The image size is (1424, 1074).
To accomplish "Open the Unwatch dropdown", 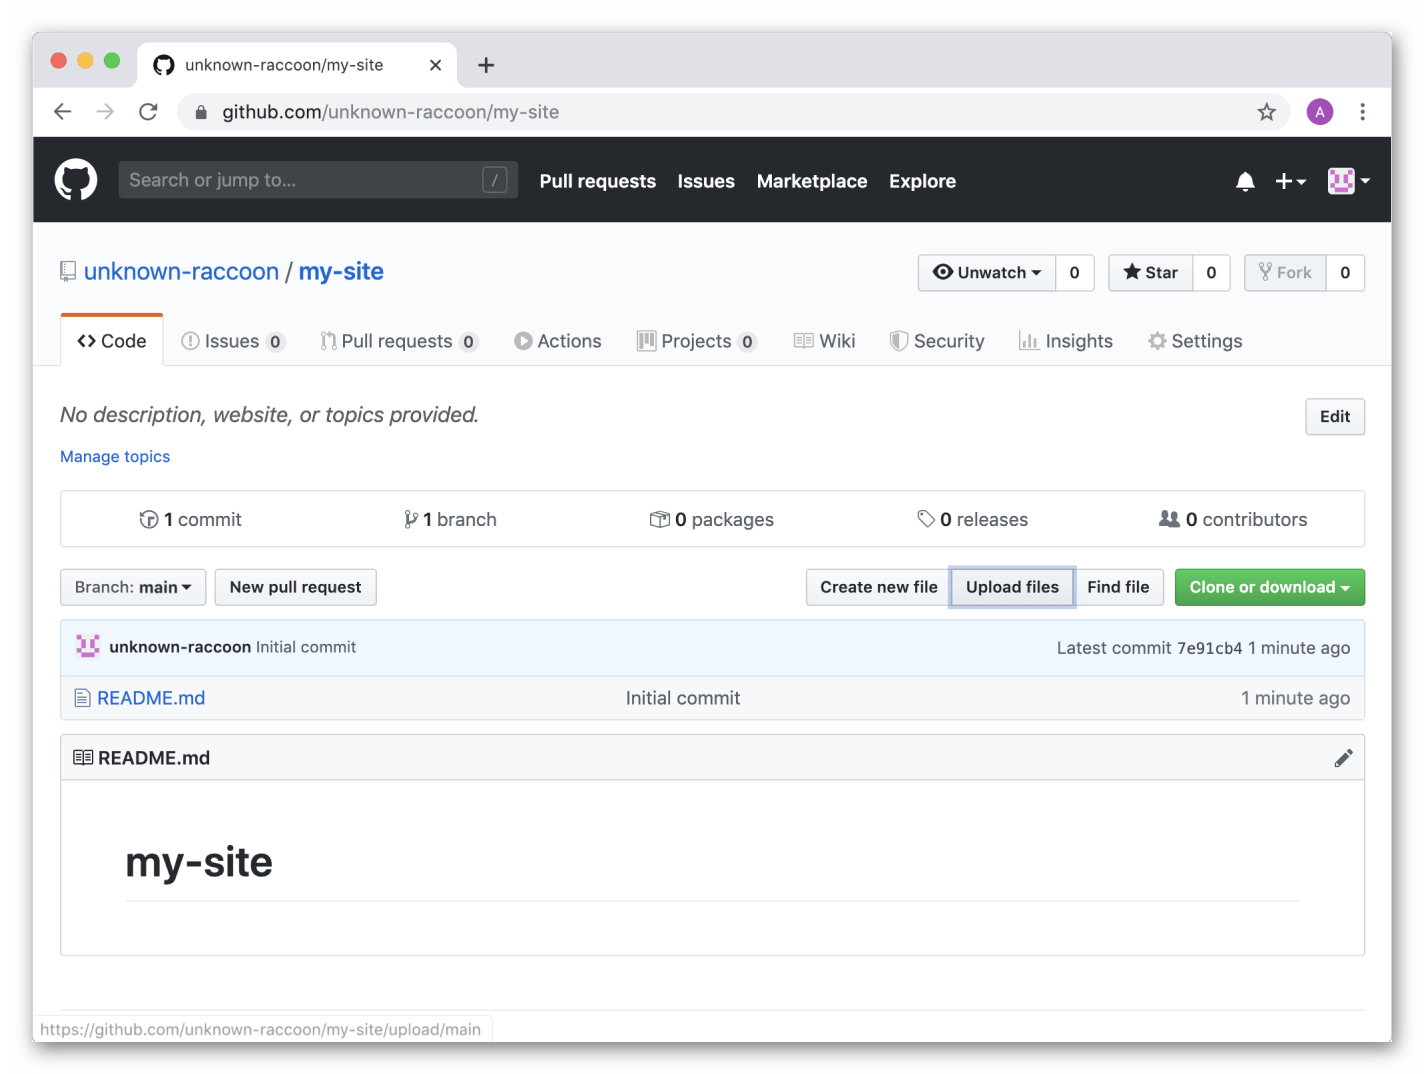I will pyautogui.click(x=987, y=273).
